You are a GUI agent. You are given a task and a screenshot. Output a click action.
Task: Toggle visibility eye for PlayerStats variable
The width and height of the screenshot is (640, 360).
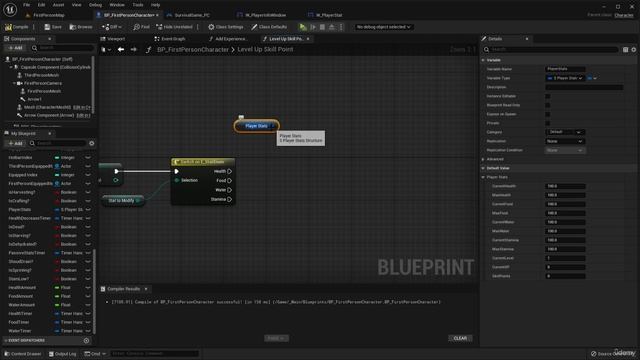pyautogui.click(x=88, y=209)
